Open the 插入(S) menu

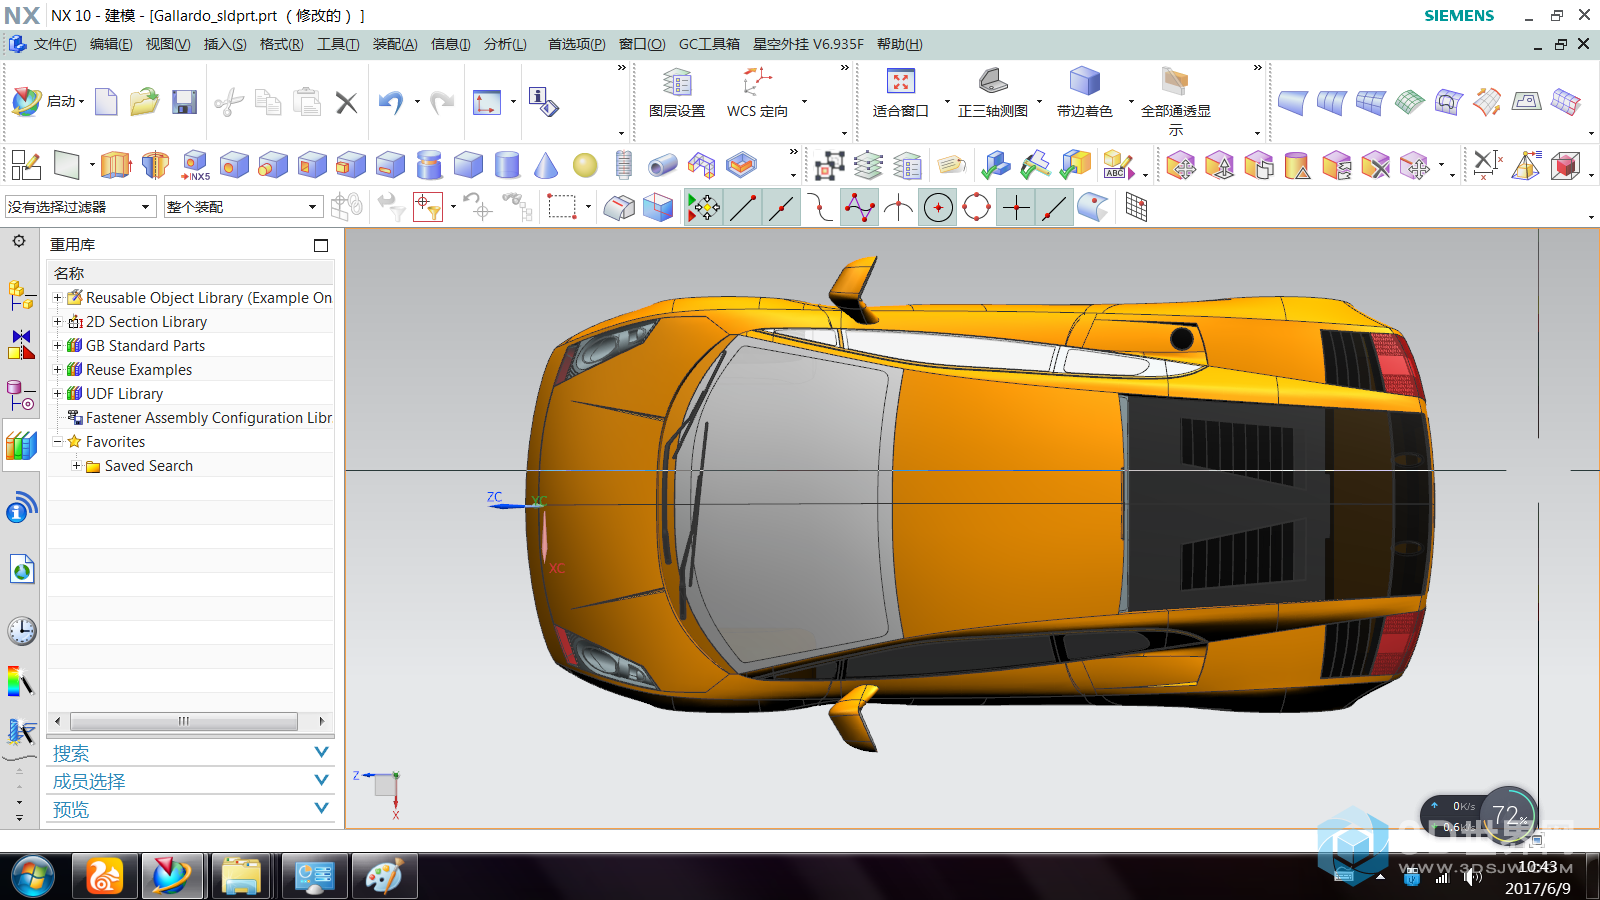225,44
